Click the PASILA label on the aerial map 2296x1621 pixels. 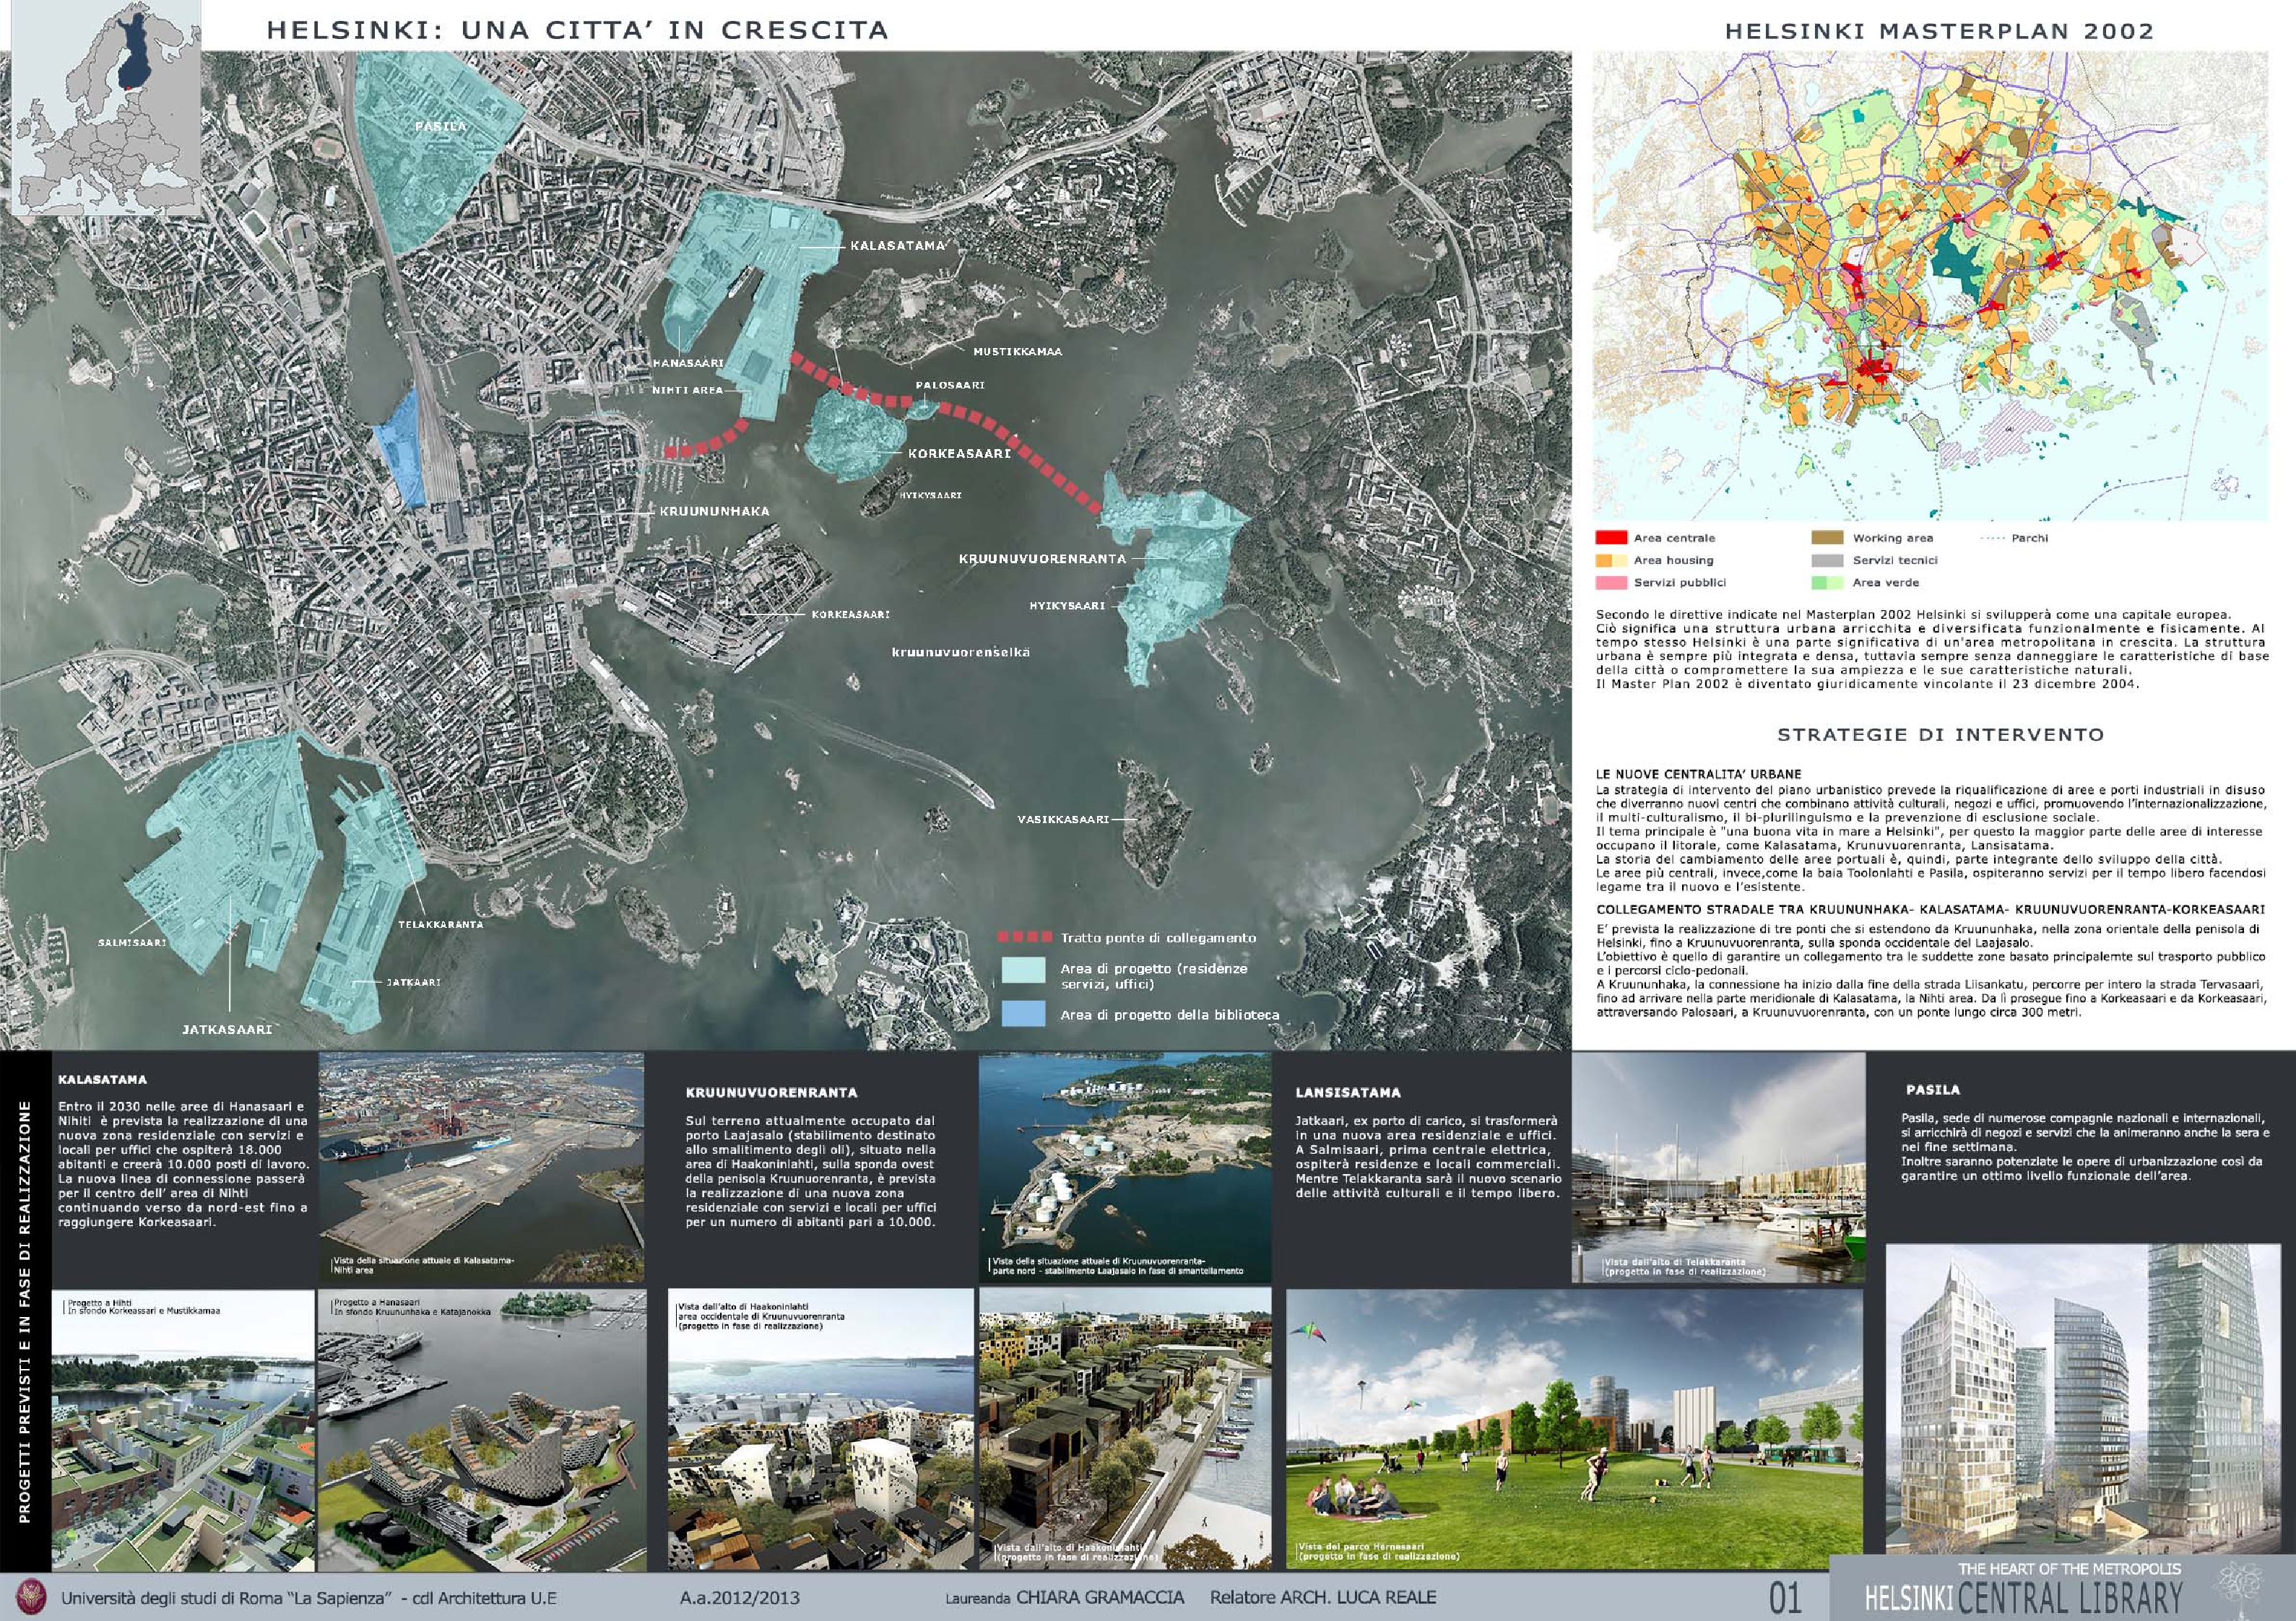click(441, 127)
